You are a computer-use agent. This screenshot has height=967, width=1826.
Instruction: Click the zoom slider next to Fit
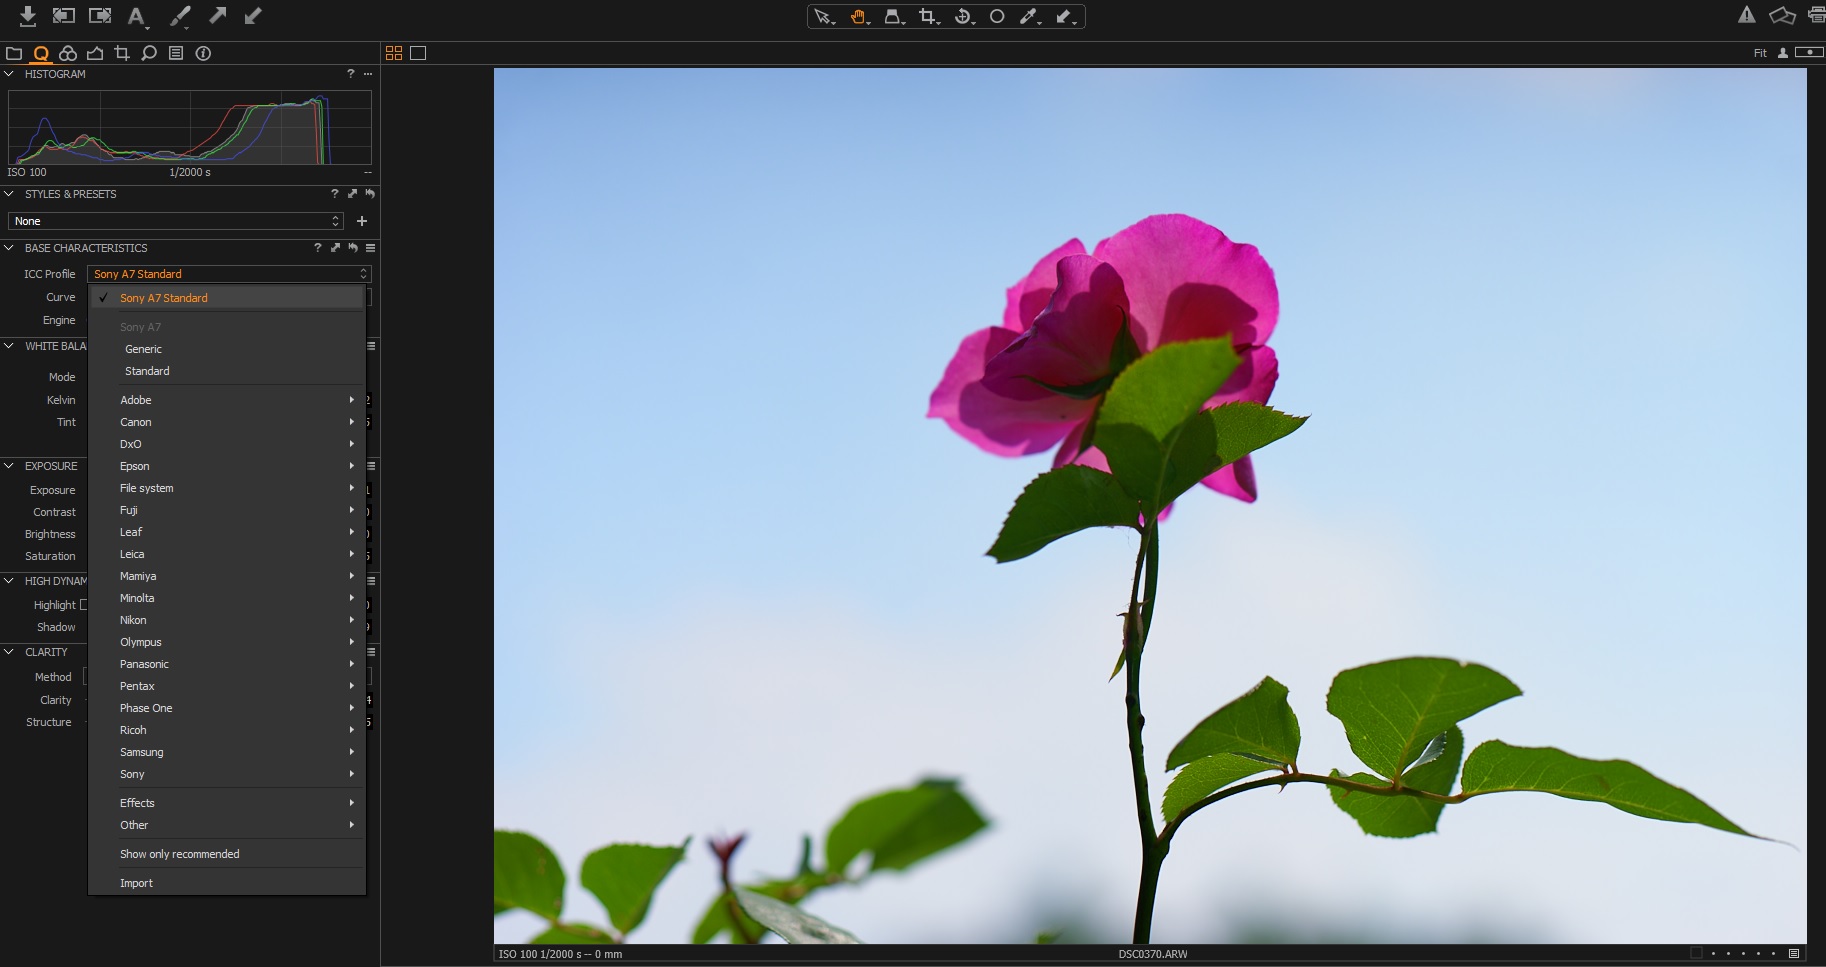pyautogui.click(x=1809, y=52)
